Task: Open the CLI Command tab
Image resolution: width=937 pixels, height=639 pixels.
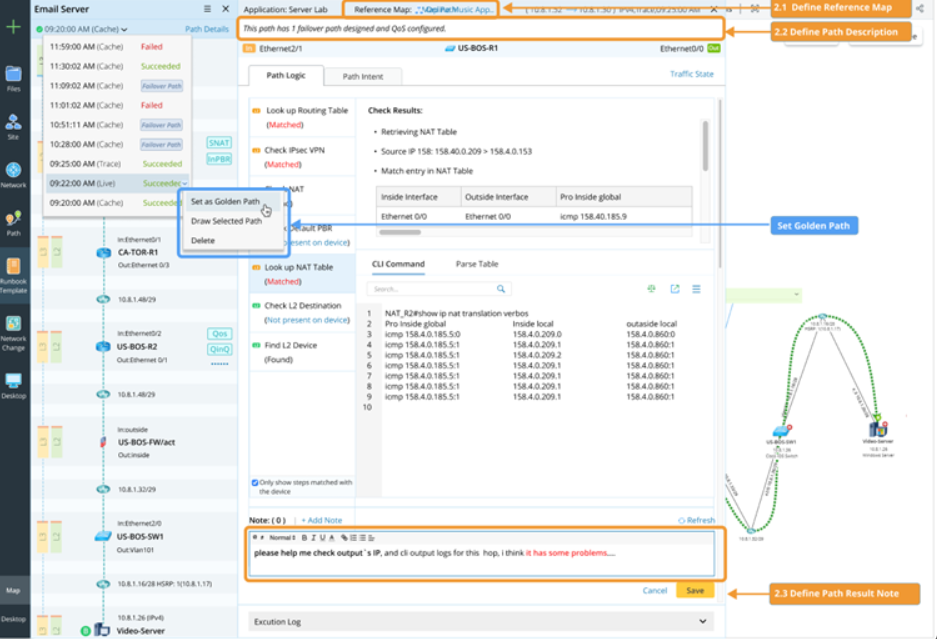Action: tap(399, 264)
